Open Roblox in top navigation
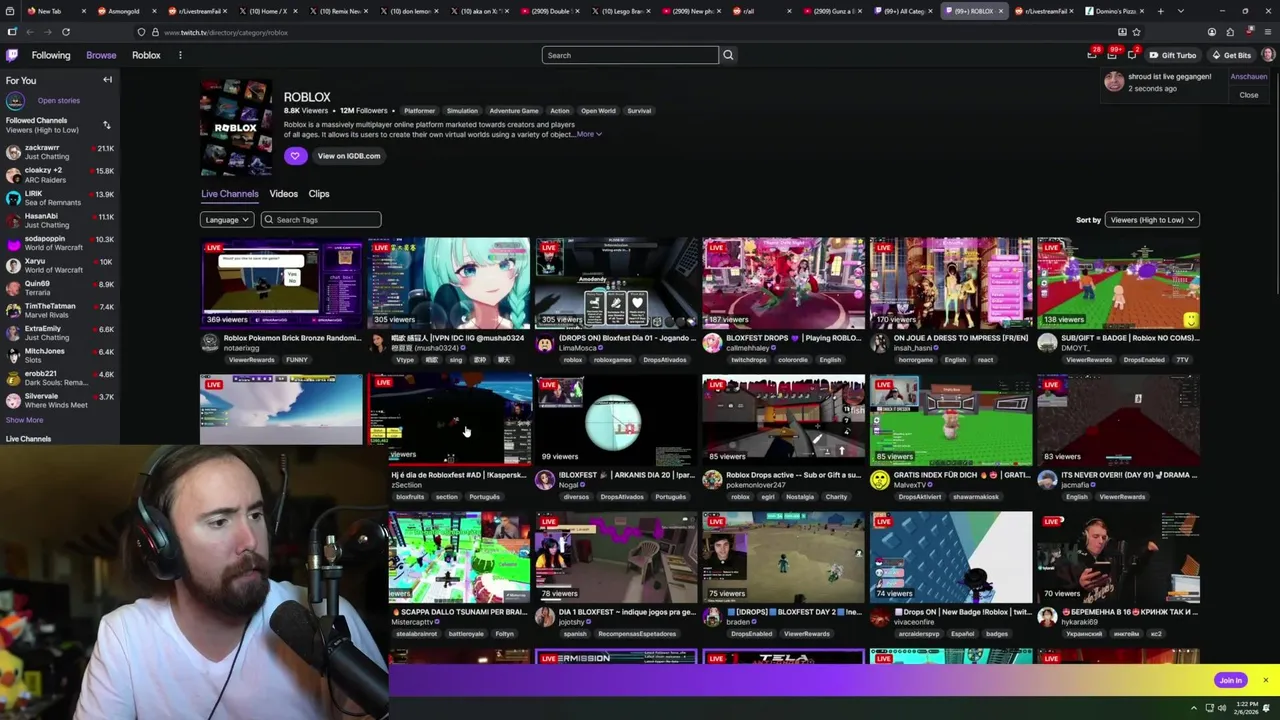 pos(146,55)
